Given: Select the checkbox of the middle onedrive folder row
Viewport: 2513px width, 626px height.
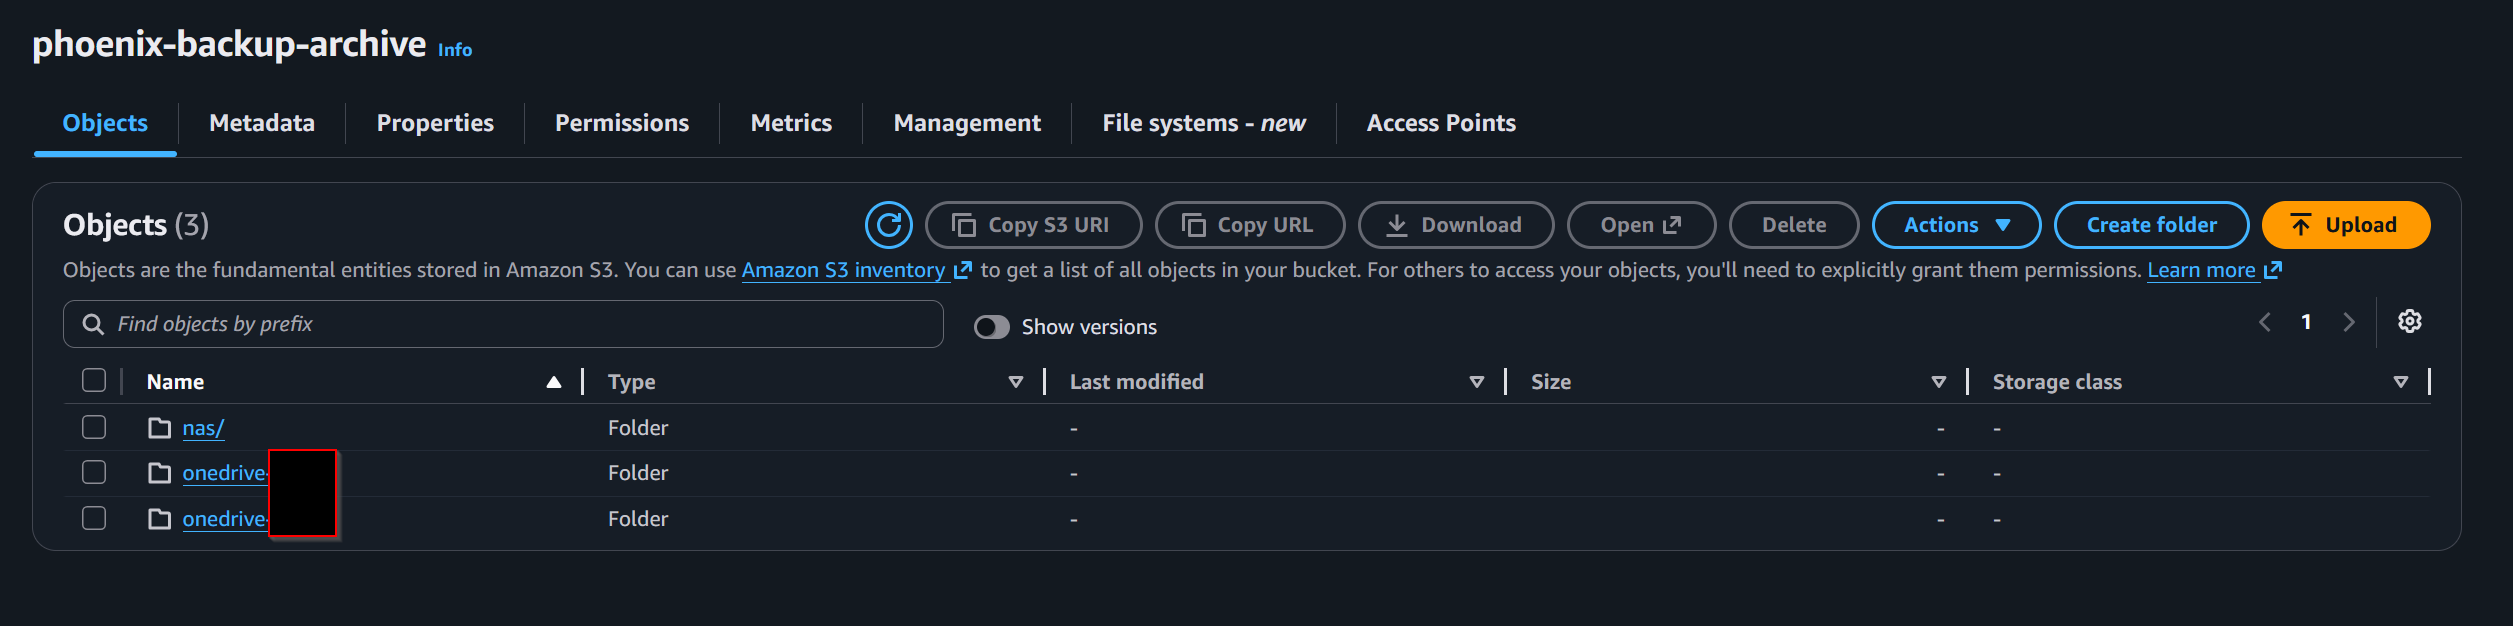Looking at the screenshot, I should 94,472.
